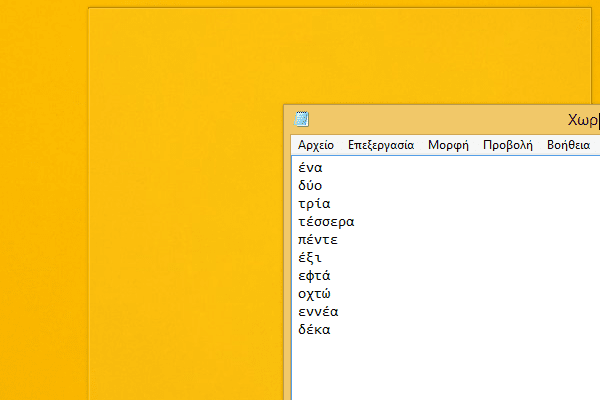Click the Notepad window title text
Image resolution: width=600 pixels, height=400 pixels.
pyautogui.click(x=583, y=119)
